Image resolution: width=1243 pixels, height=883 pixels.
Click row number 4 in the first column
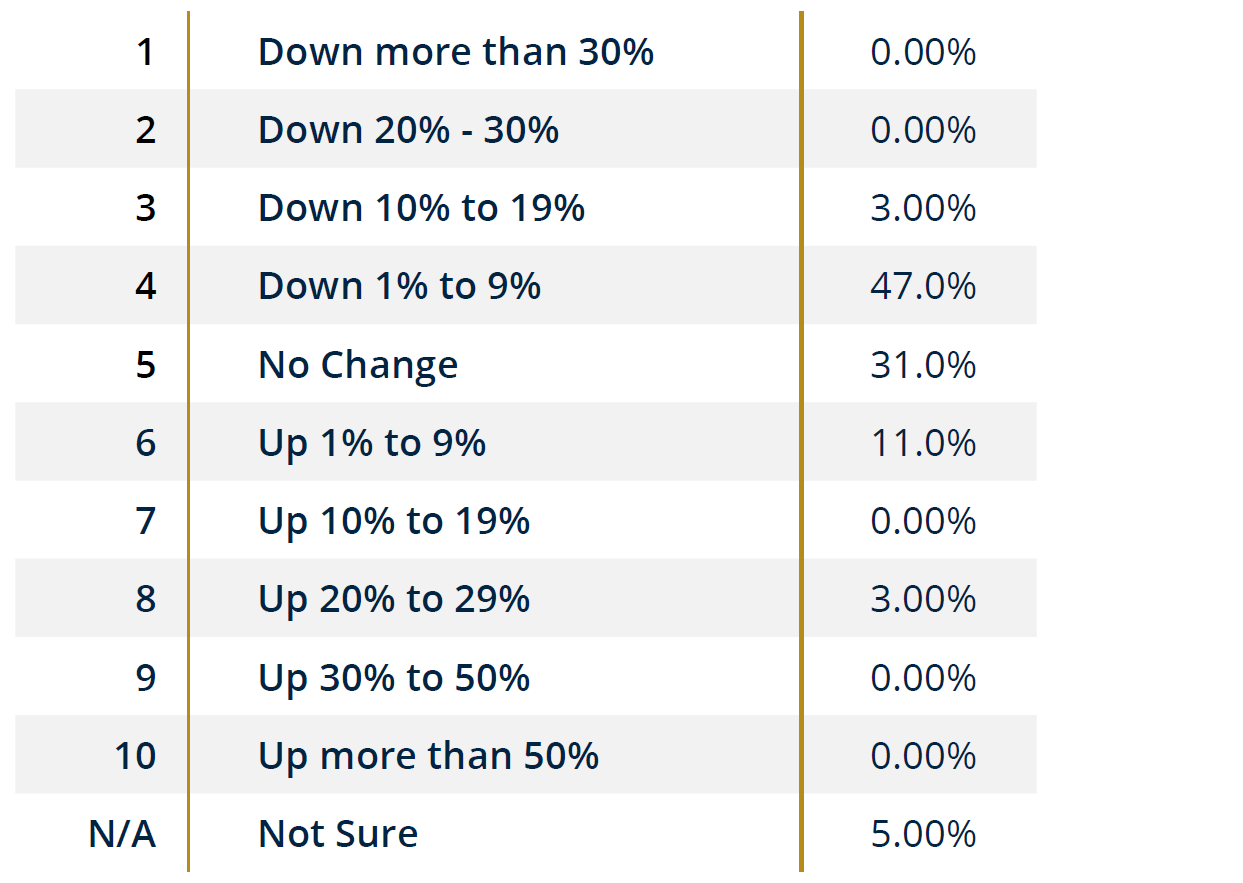pyautogui.click(x=146, y=287)
